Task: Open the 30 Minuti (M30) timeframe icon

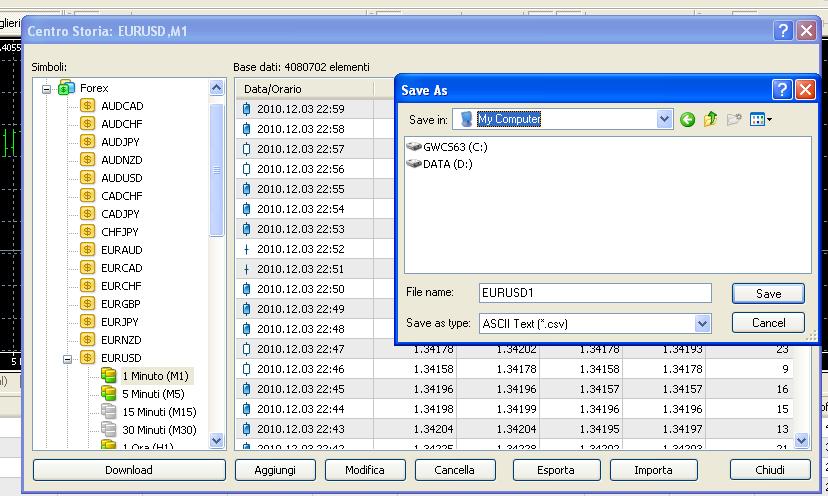Action: pos(108,429)
